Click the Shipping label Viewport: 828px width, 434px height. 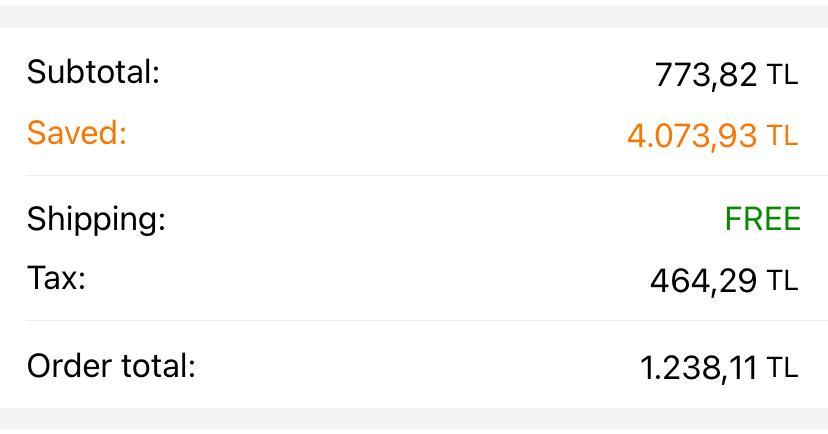pos(96,219)
